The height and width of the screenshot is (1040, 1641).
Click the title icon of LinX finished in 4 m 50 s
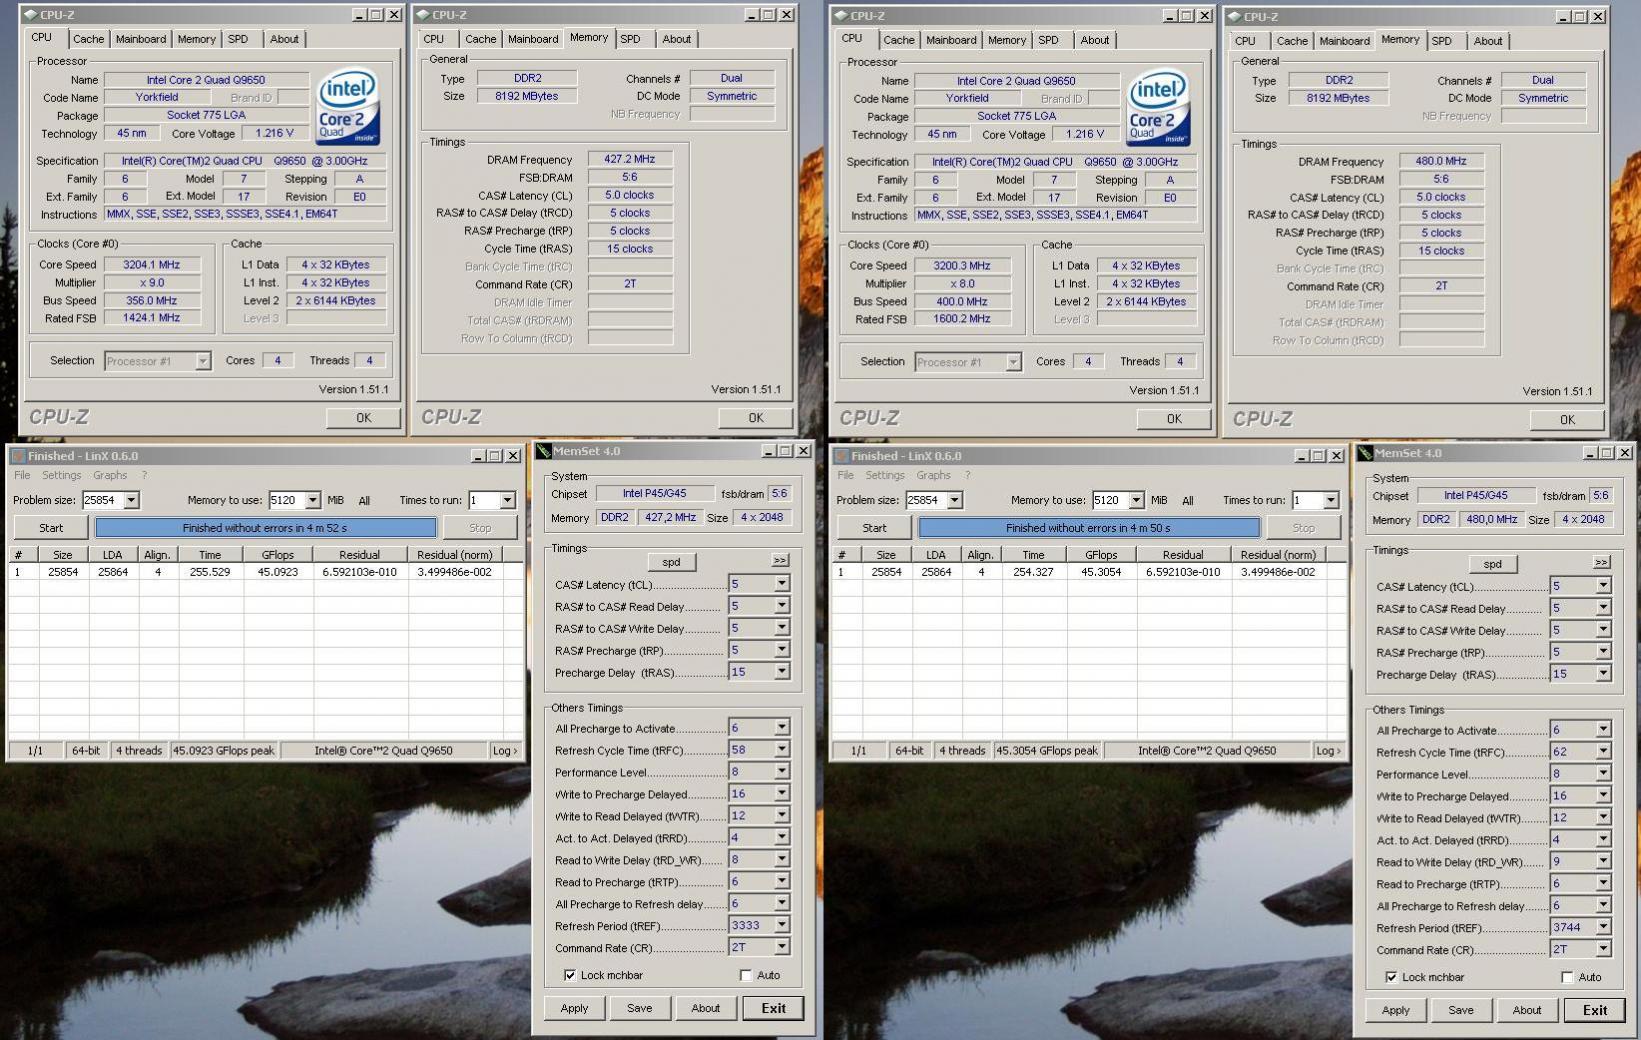pos(841,456)
